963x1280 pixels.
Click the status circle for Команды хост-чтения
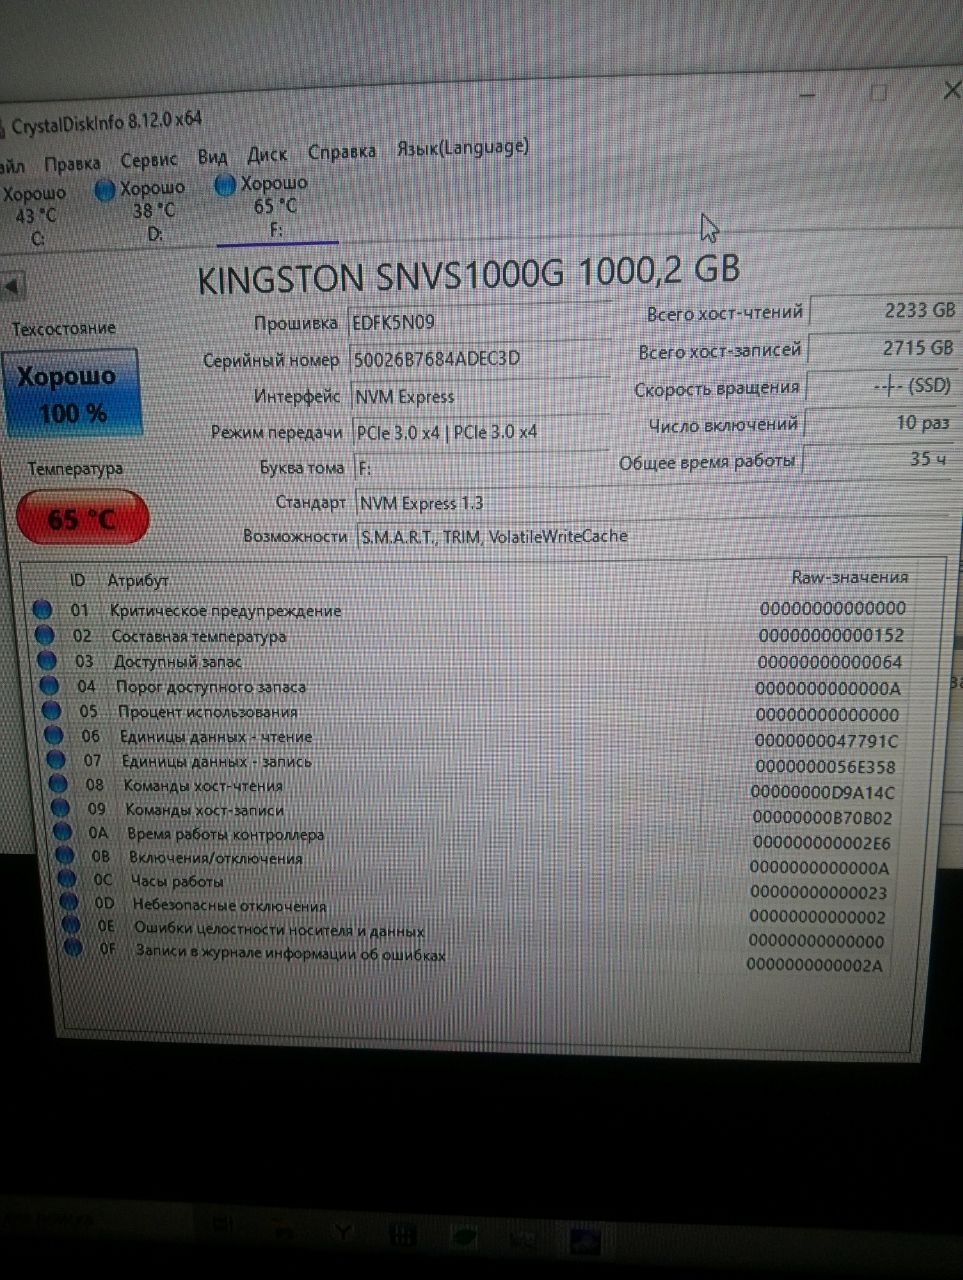coord(60,783)
